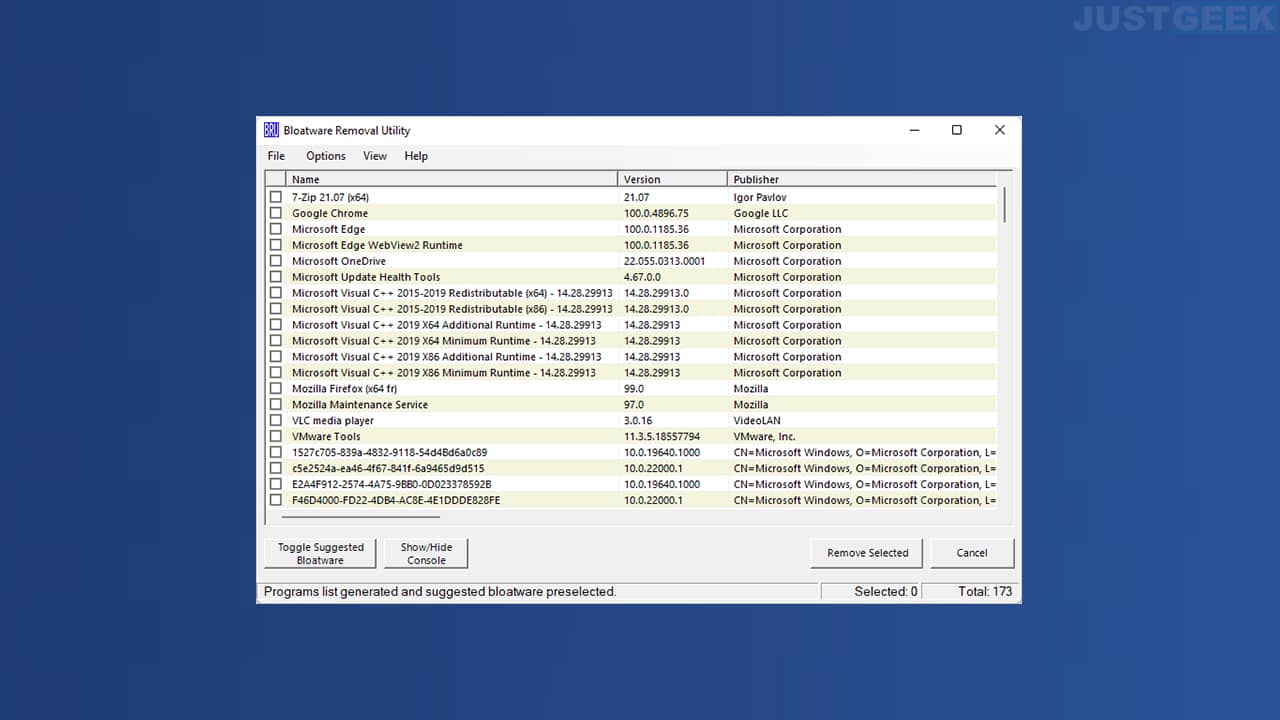This screenshot has width=1280, height=720.
Task: Click version 100.0.4896.75 of Google Chrome
Action: [656, 214]
